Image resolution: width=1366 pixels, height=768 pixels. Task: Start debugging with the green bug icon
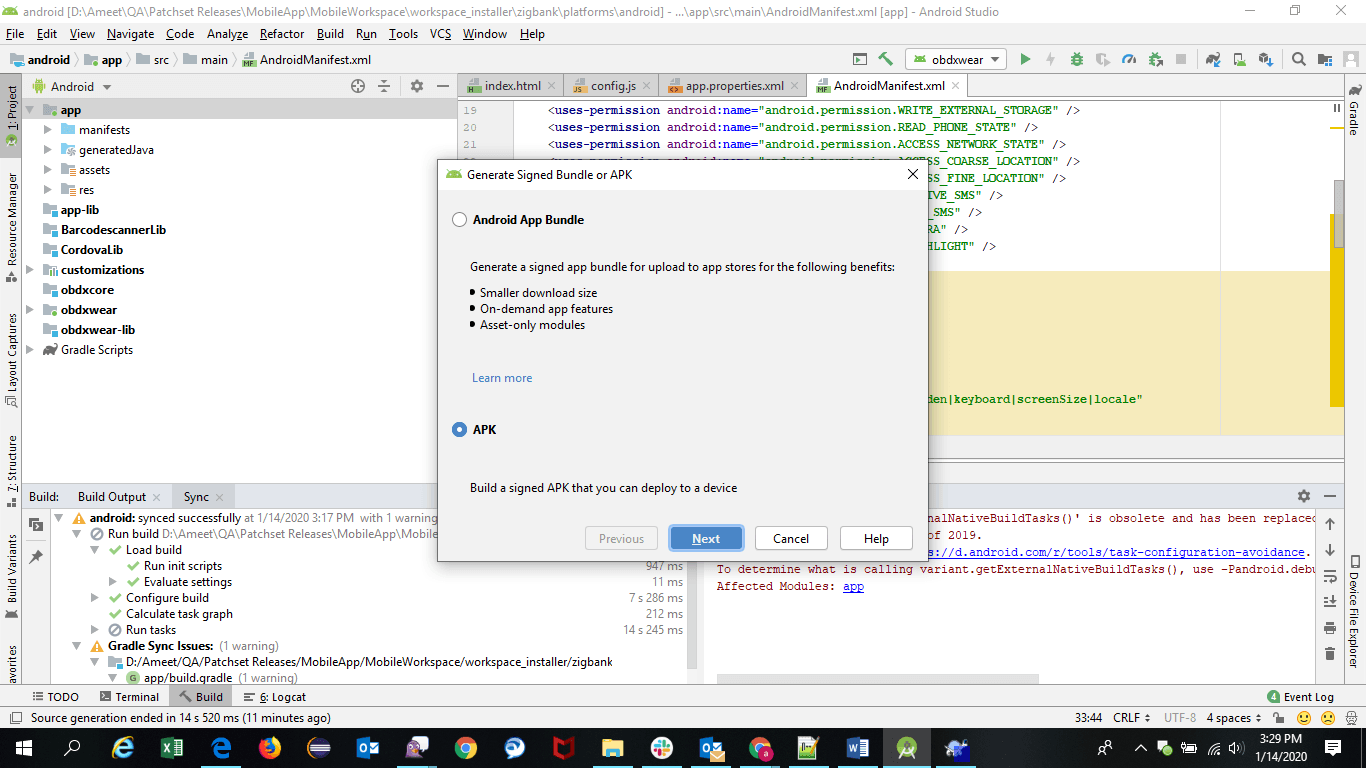pyautogui.click(x=1077, y=59)
